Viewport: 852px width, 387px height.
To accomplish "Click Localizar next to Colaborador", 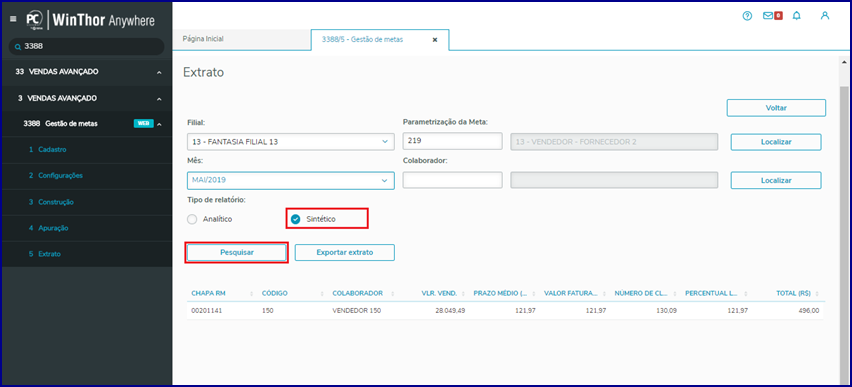I will click(776, 180).
